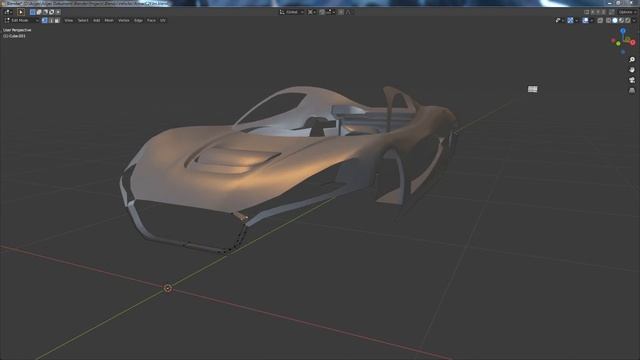Open the Add menu
The width and height of the screenshot is (640, 360).
coord(97,20)
